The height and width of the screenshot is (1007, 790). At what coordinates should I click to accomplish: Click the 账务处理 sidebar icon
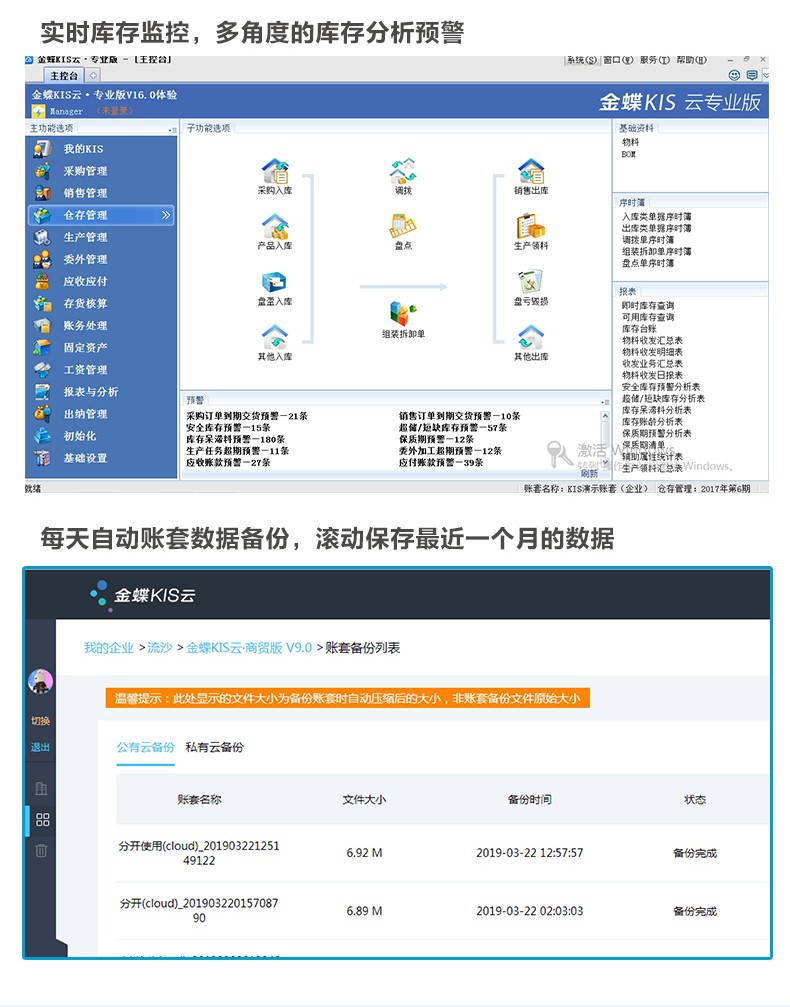click(x=42, y=326)
